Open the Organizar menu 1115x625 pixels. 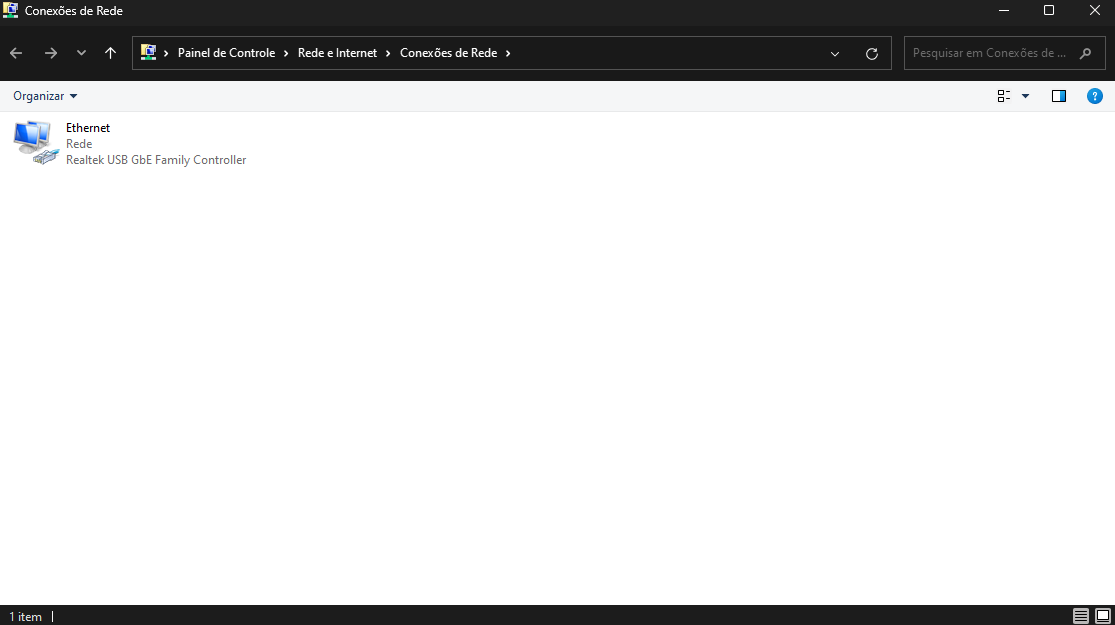[x=45, y=96]
